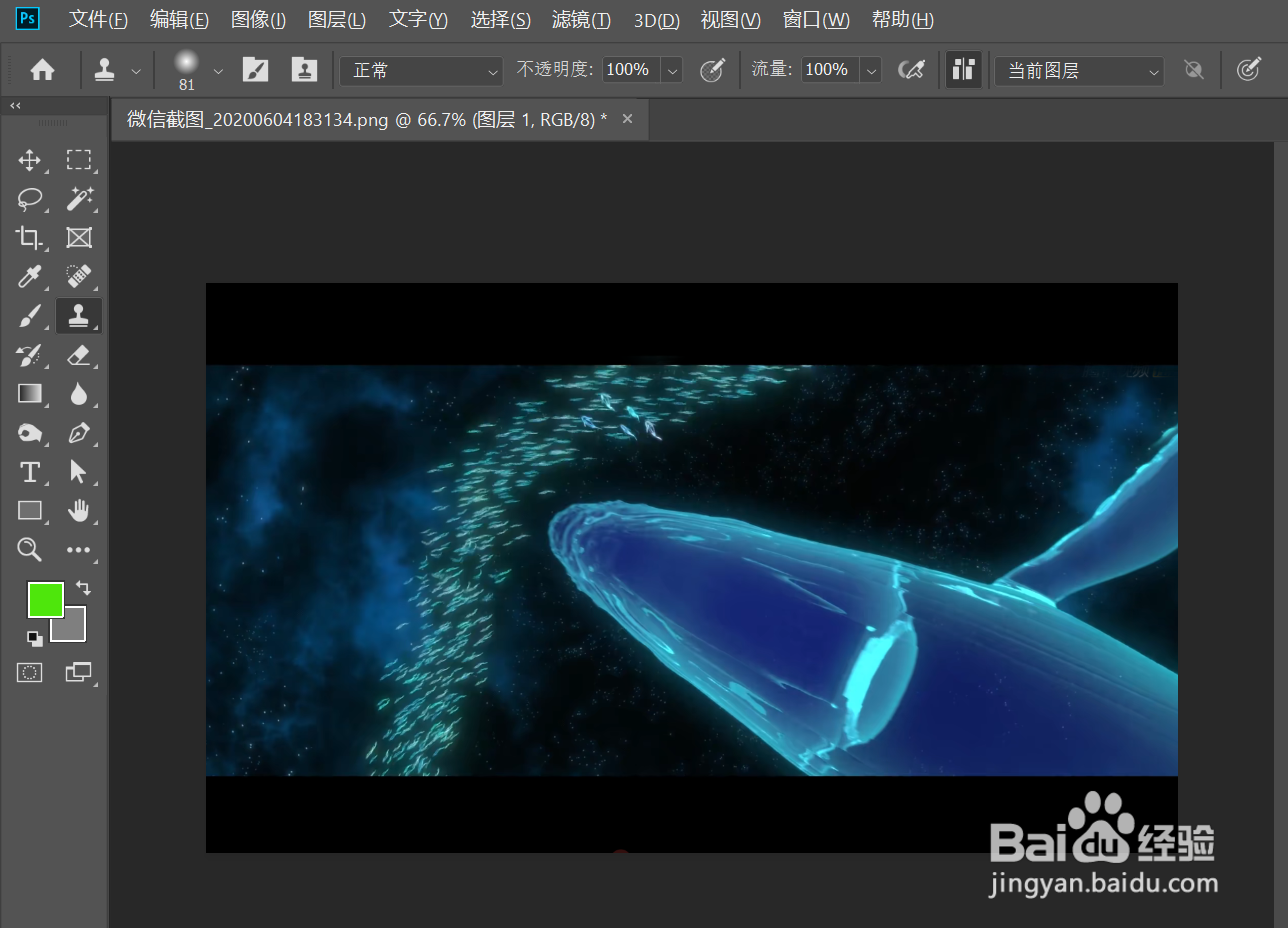Screen dimensions: 1288x928
Task: Swap foreground and background colors
Action: click(83, 589)
